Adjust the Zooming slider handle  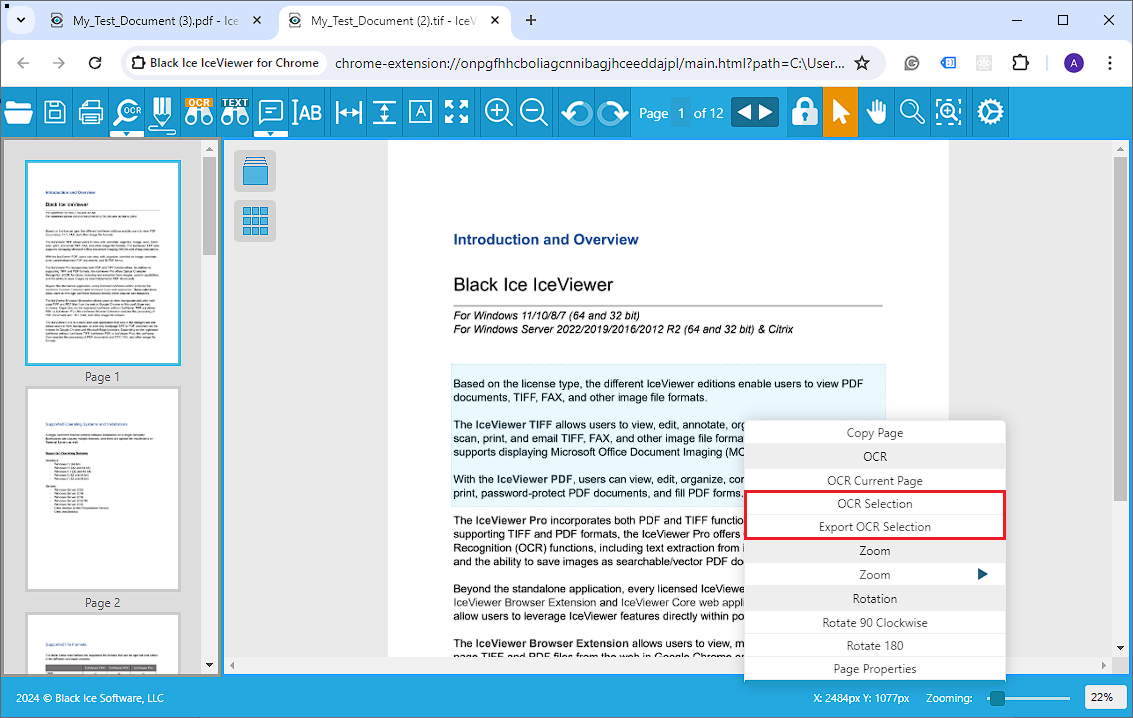(997, 698)
